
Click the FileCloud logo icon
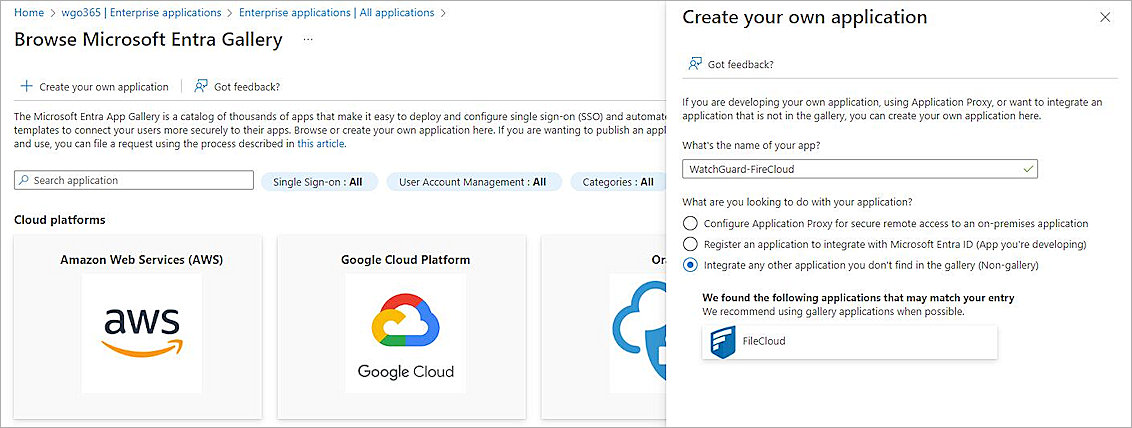[x=723, y=342]
